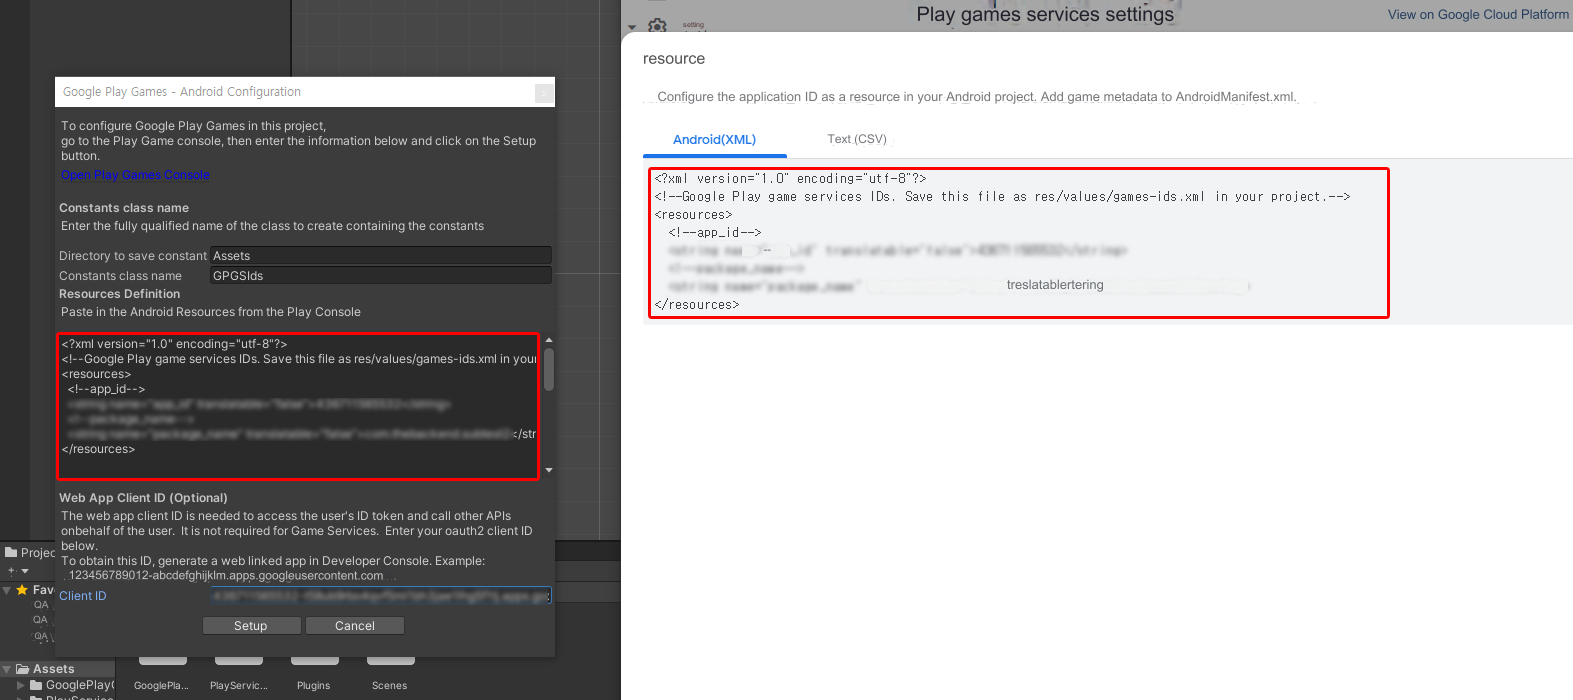Click the Resources Definition heading
This screenshot has width=1573, height=700.
tap(120, 294)
